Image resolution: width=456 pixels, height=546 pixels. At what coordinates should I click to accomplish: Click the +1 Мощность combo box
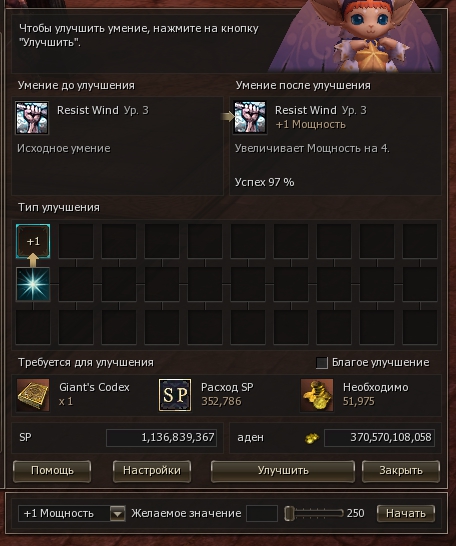coord(72,513)
